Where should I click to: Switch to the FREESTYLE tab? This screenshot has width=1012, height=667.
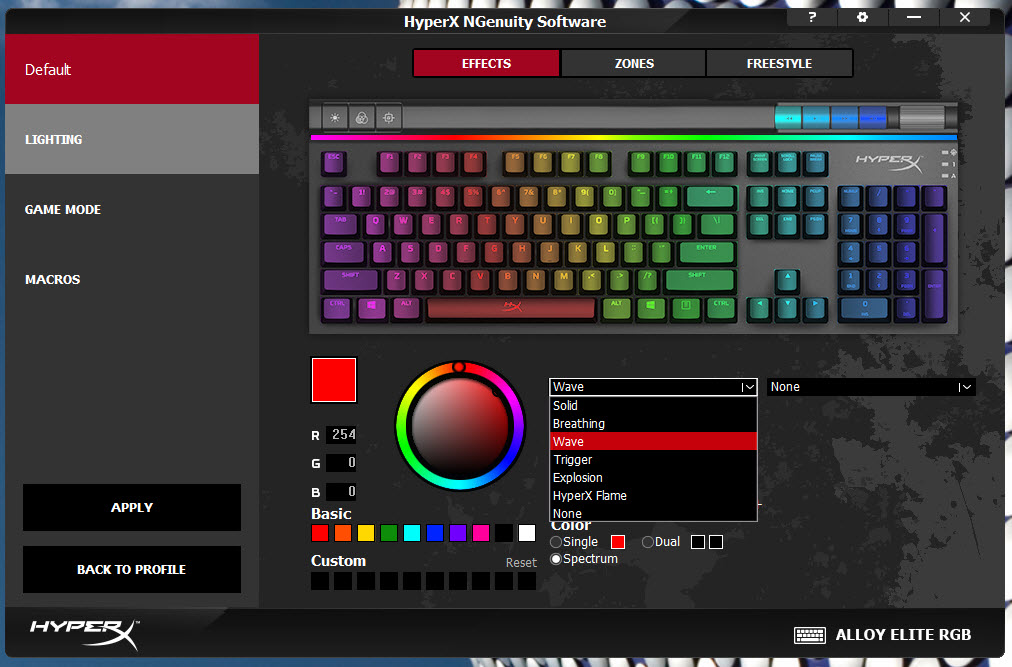point(779,64)
